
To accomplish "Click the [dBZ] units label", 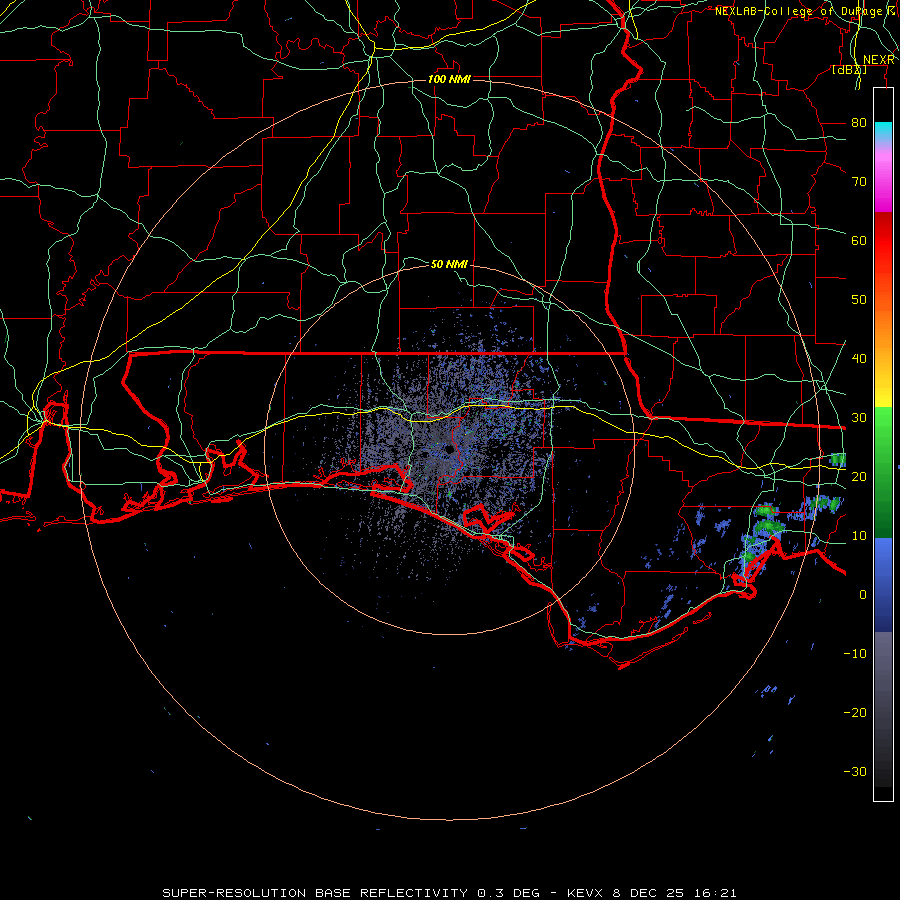I will click(849, 70).
